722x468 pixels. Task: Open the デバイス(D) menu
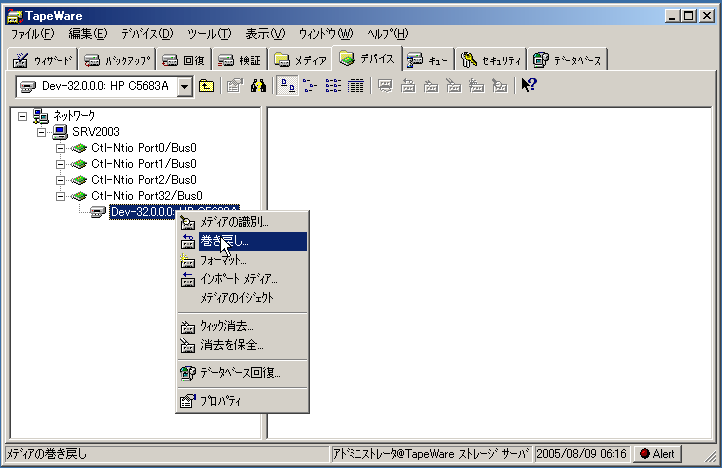[x=147, y=34]
